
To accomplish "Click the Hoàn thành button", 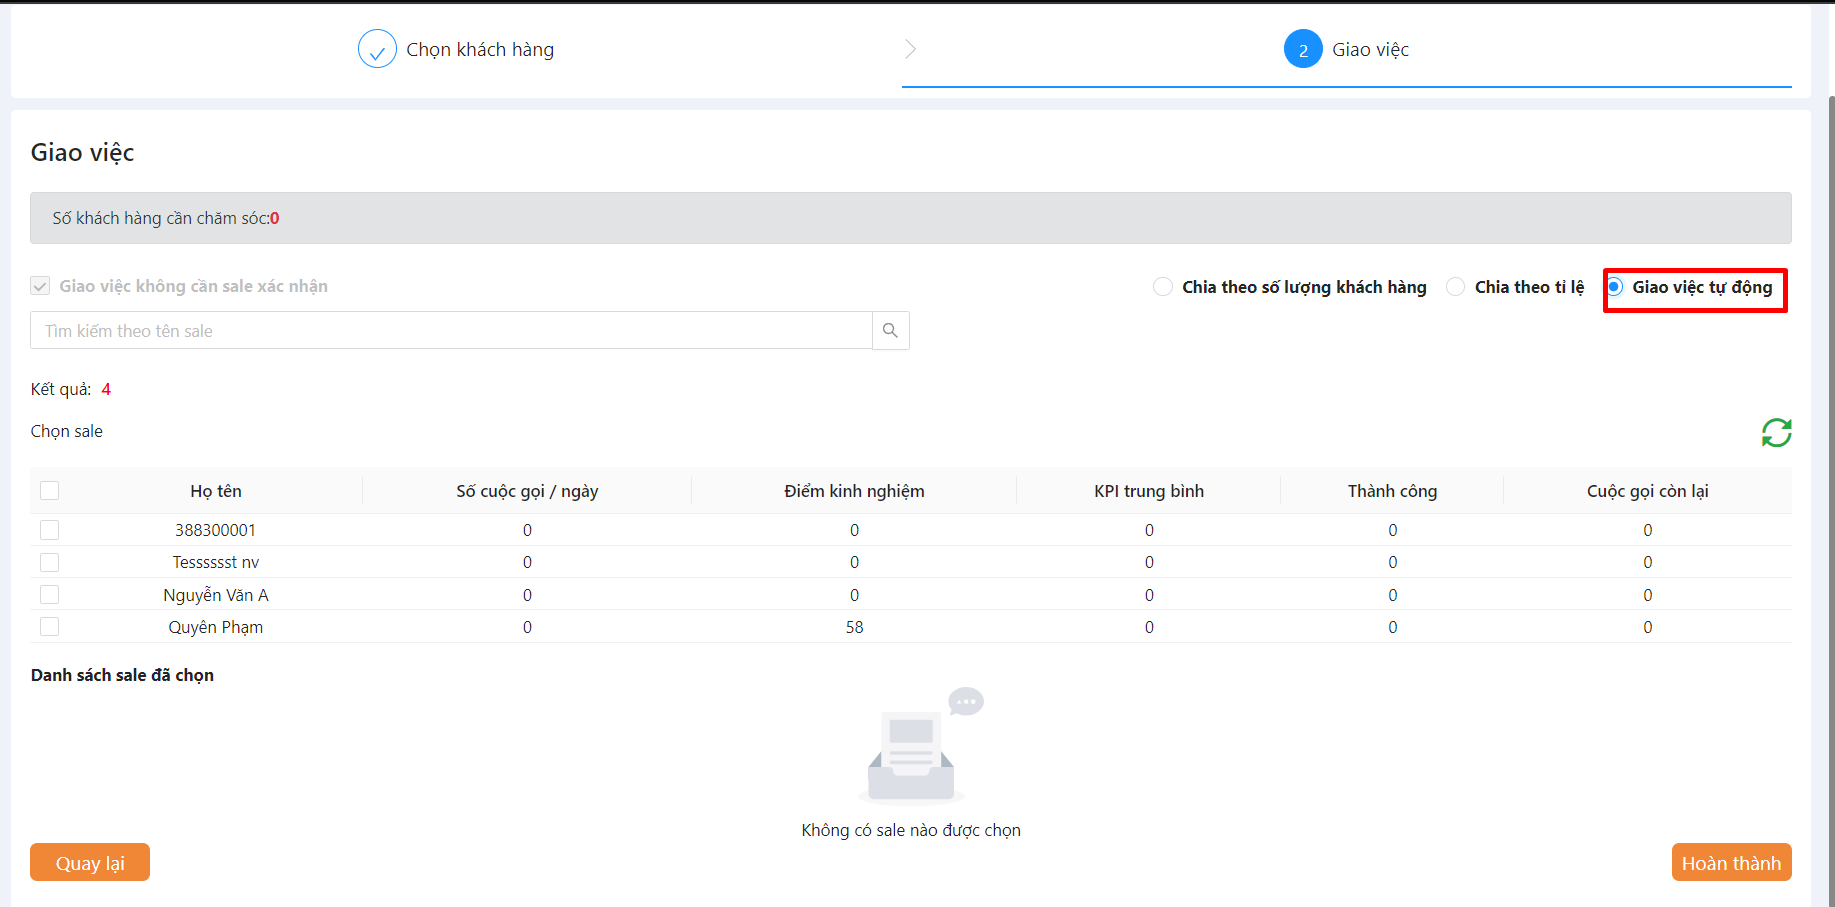I will coord(1731,862).
